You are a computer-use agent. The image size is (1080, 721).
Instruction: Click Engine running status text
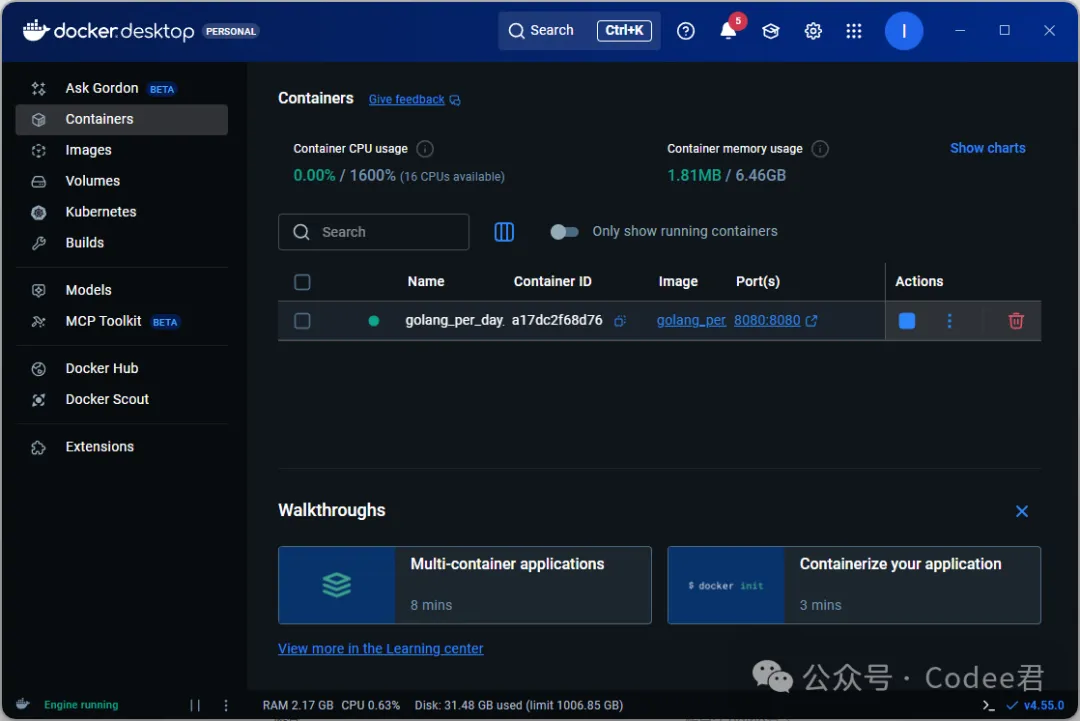(81, 705)
